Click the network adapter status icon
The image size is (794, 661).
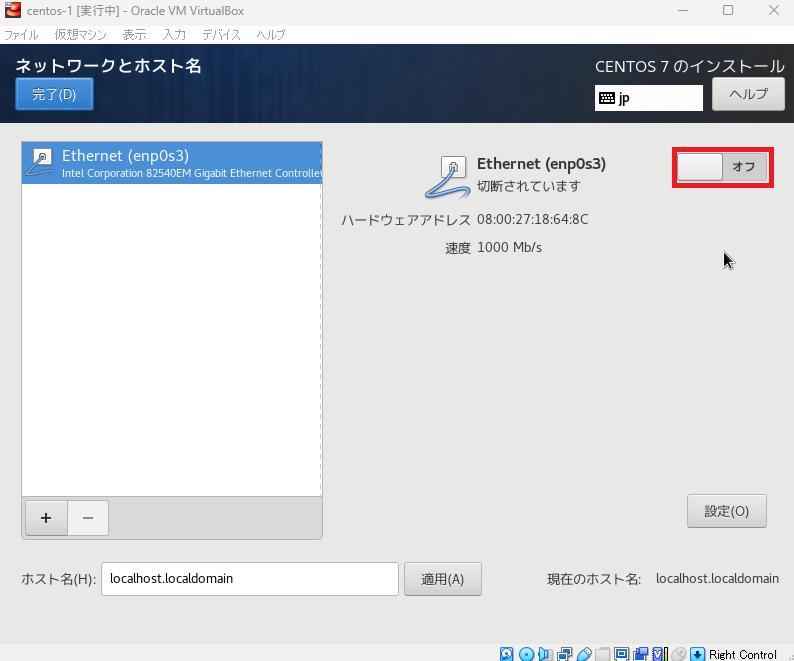565,654
